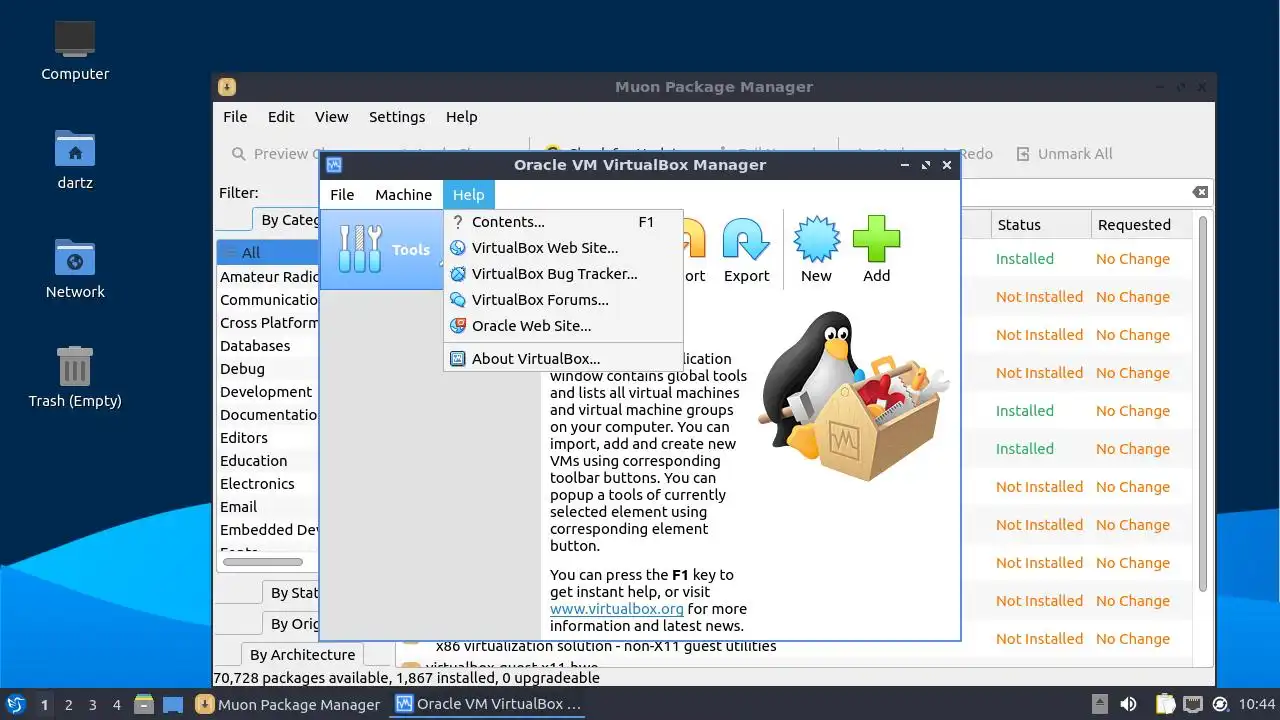Switch to Muon Package Manager taskbar button

[288, 704]
